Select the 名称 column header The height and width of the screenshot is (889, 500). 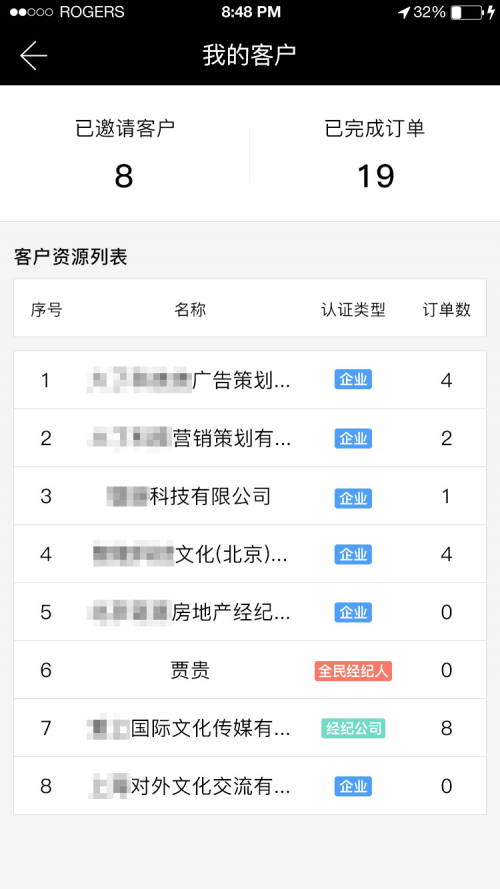[190, 310]
